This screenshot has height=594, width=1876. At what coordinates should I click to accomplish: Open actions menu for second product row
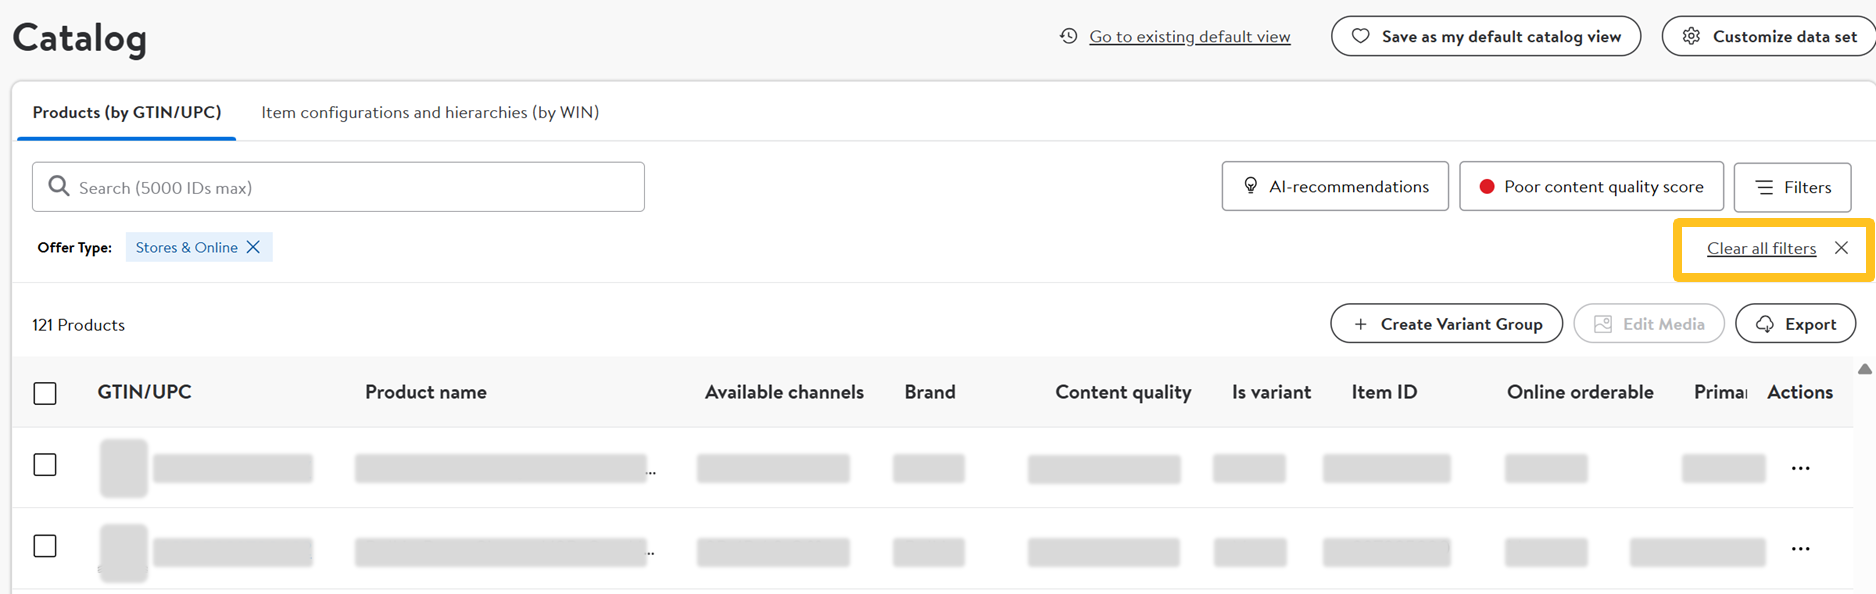(1800, 549)
